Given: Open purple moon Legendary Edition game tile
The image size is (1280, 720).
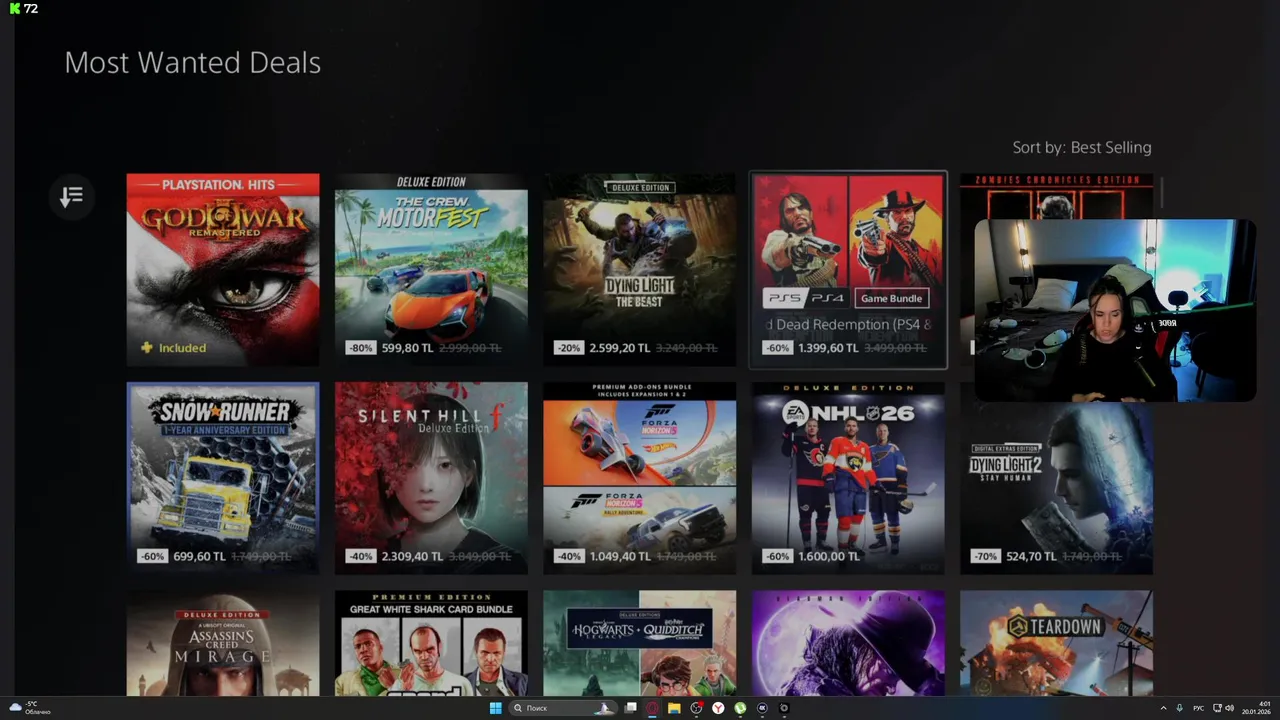Looking at the screenshot, I should [848, 643].
